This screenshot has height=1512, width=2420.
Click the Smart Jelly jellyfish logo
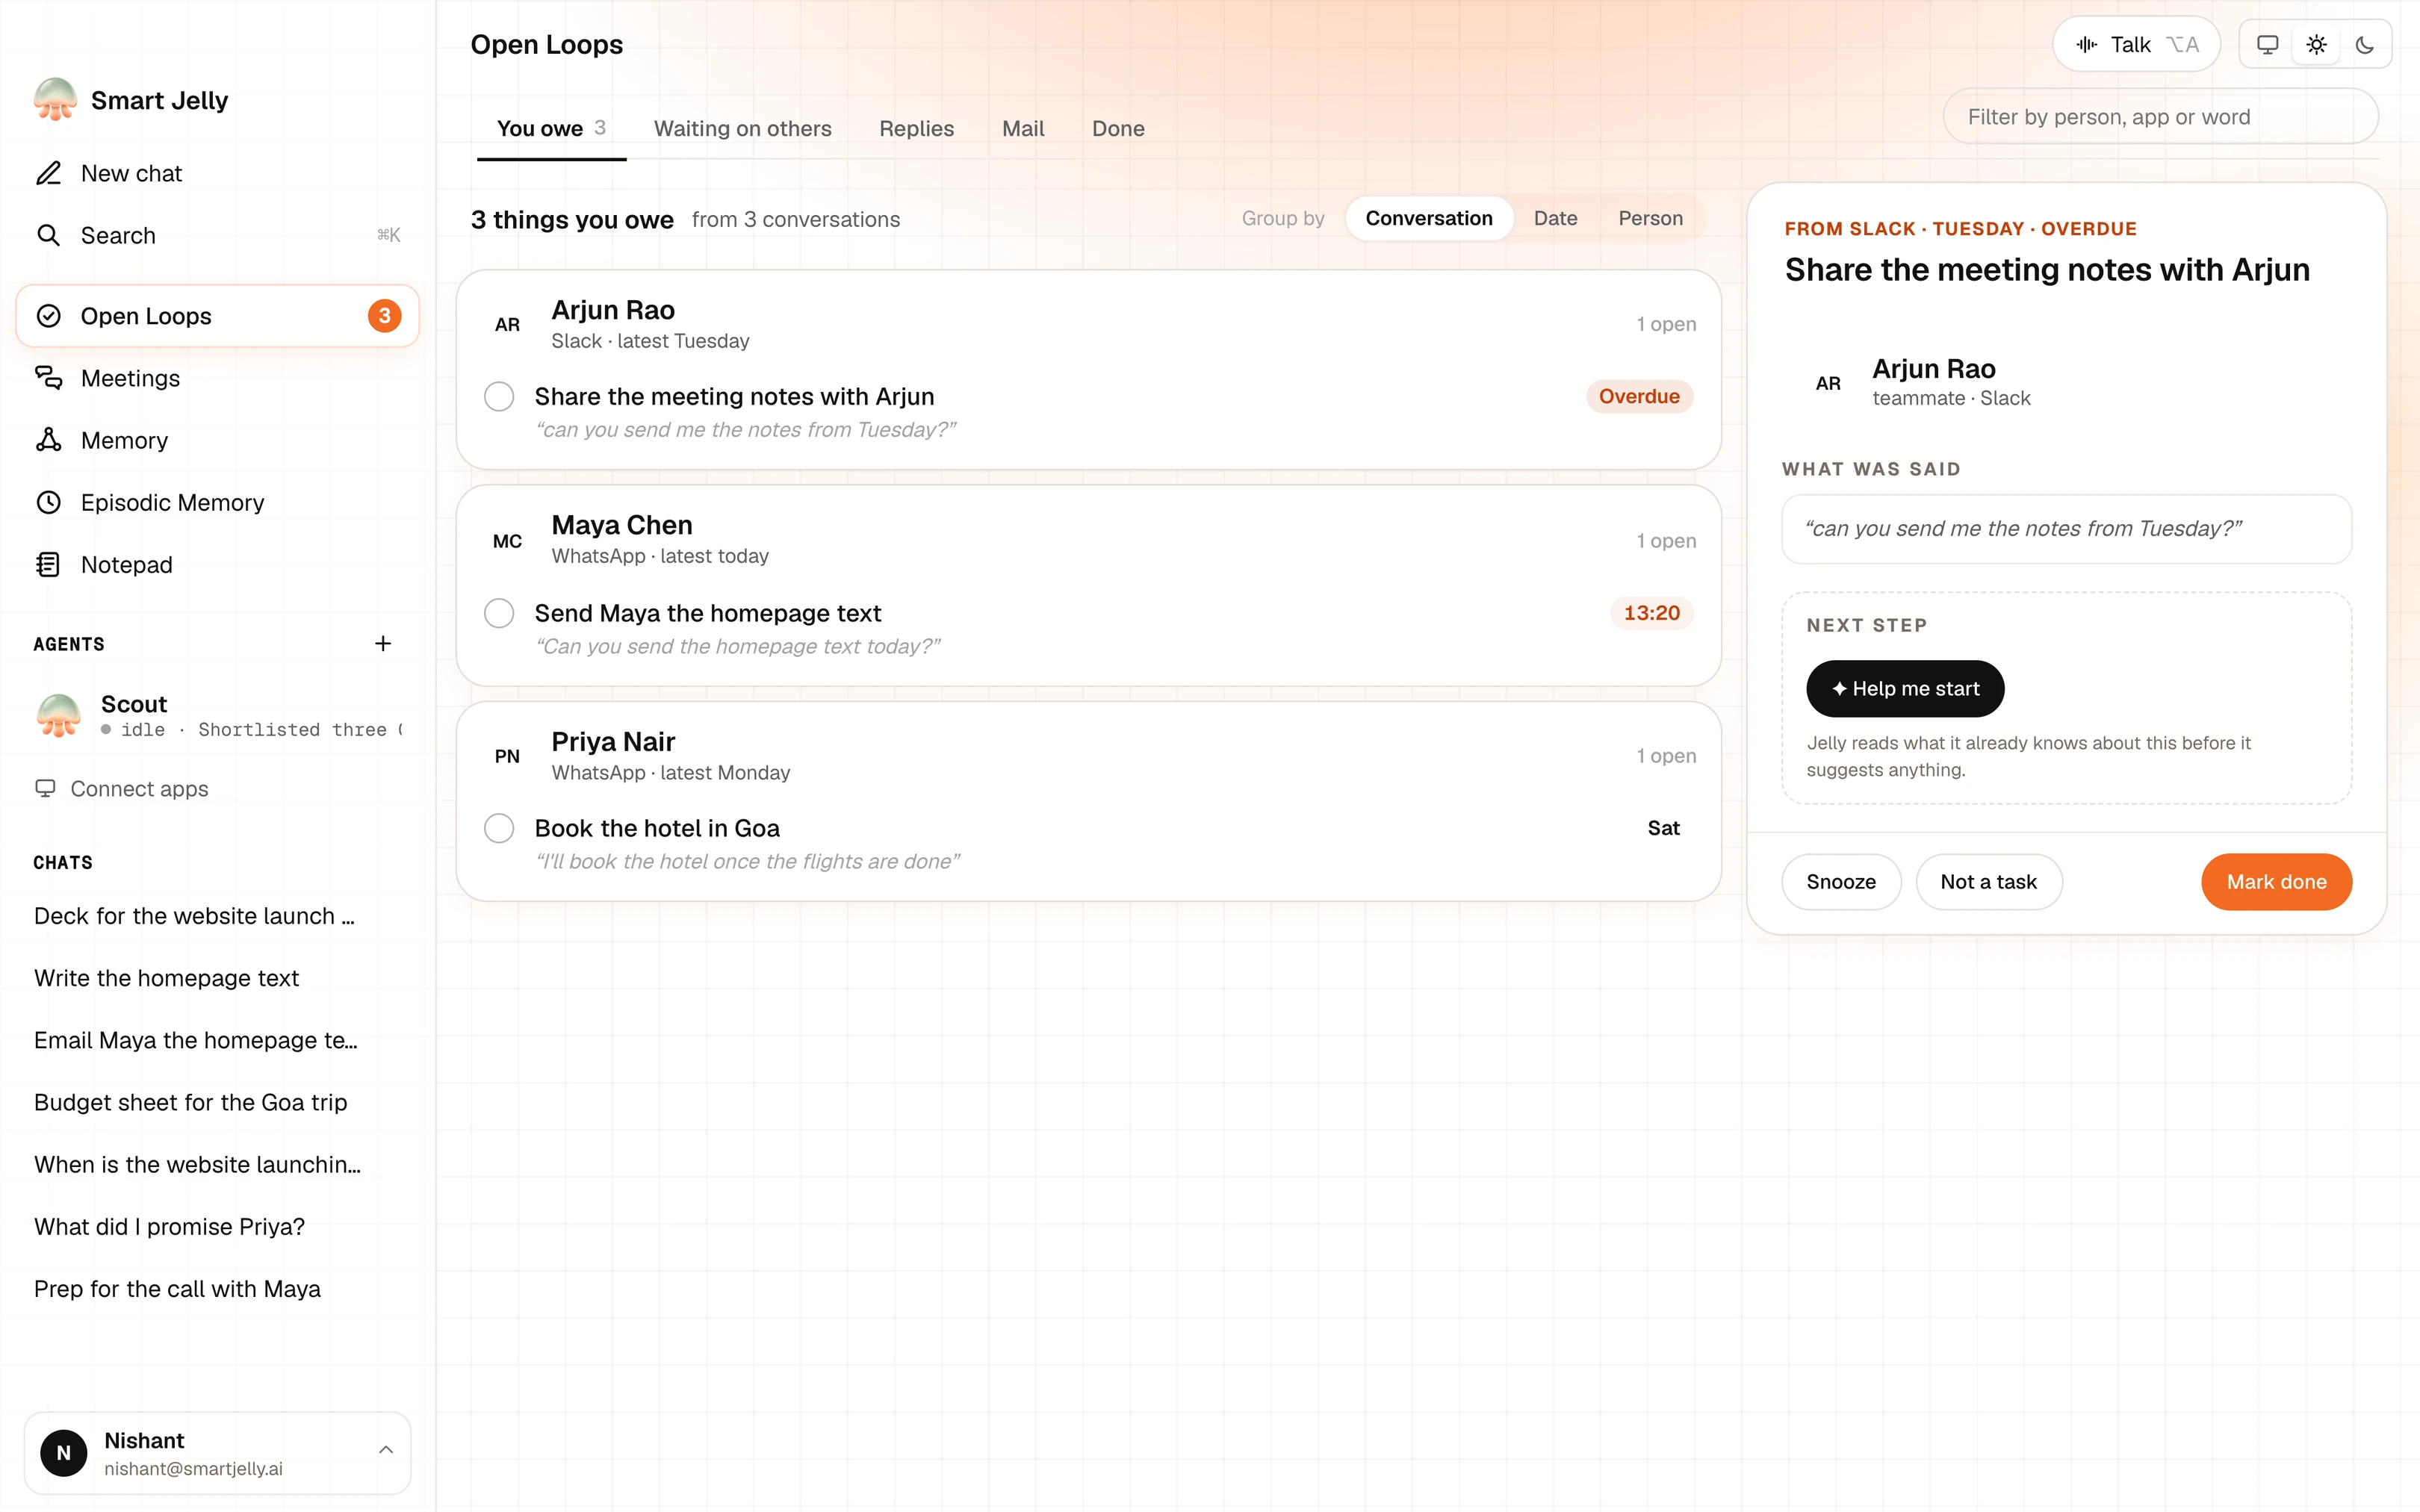click(55, 100)
